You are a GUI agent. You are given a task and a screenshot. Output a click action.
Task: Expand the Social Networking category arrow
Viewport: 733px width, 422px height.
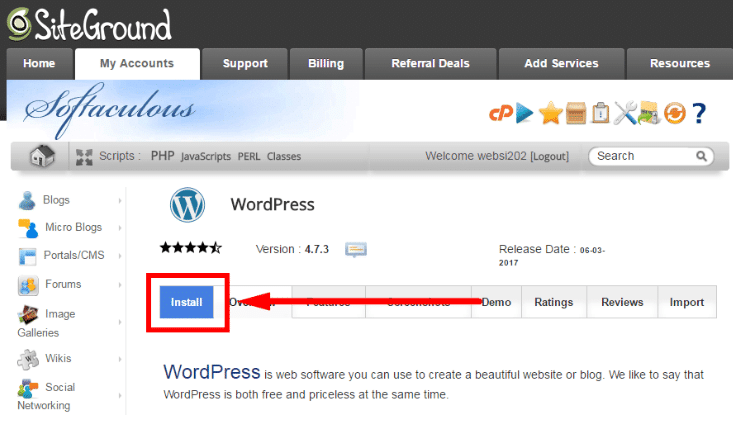120,396
